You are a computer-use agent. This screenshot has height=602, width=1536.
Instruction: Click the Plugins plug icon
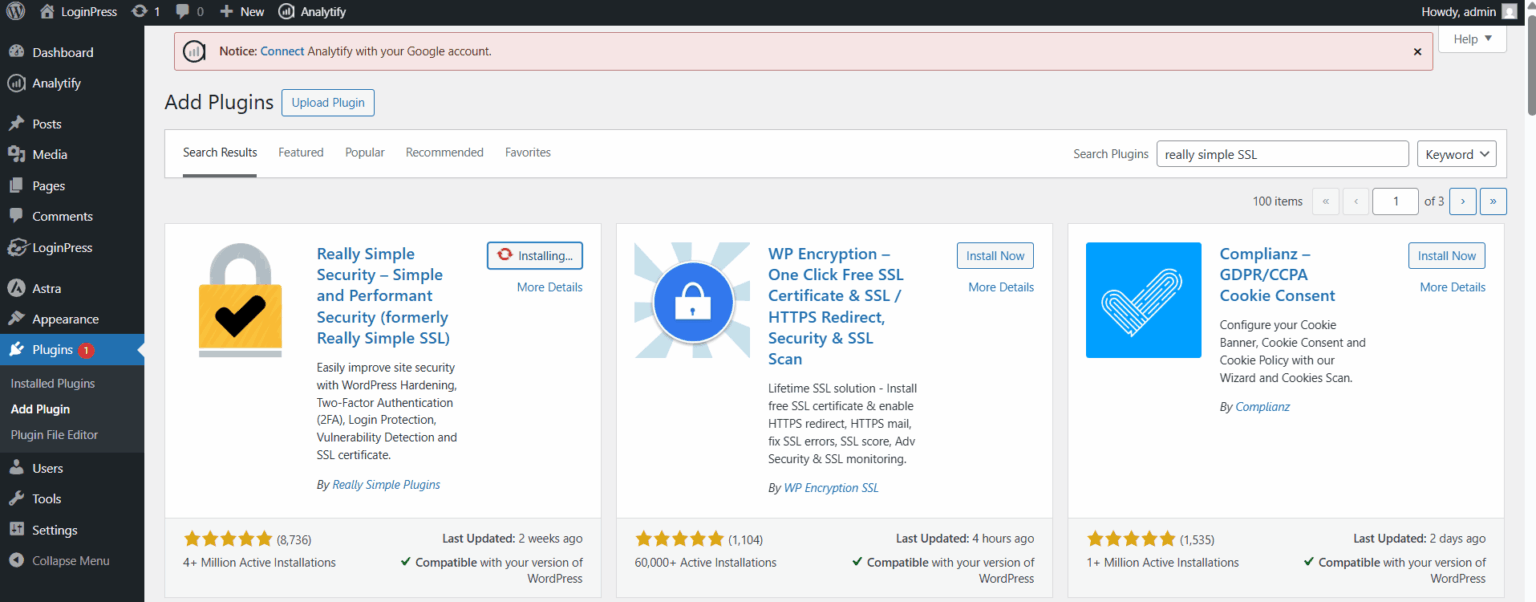tap(16, 350)
